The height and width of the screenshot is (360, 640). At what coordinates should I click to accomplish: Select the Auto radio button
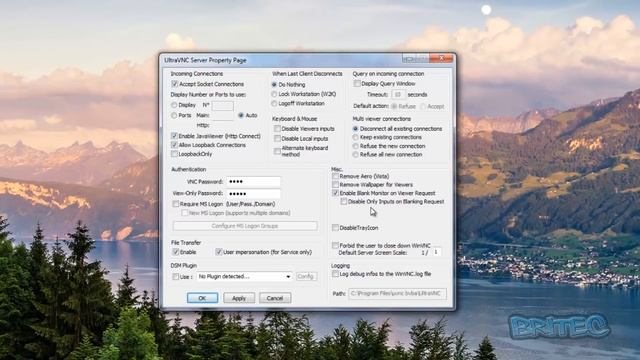(x=241, y=116)
